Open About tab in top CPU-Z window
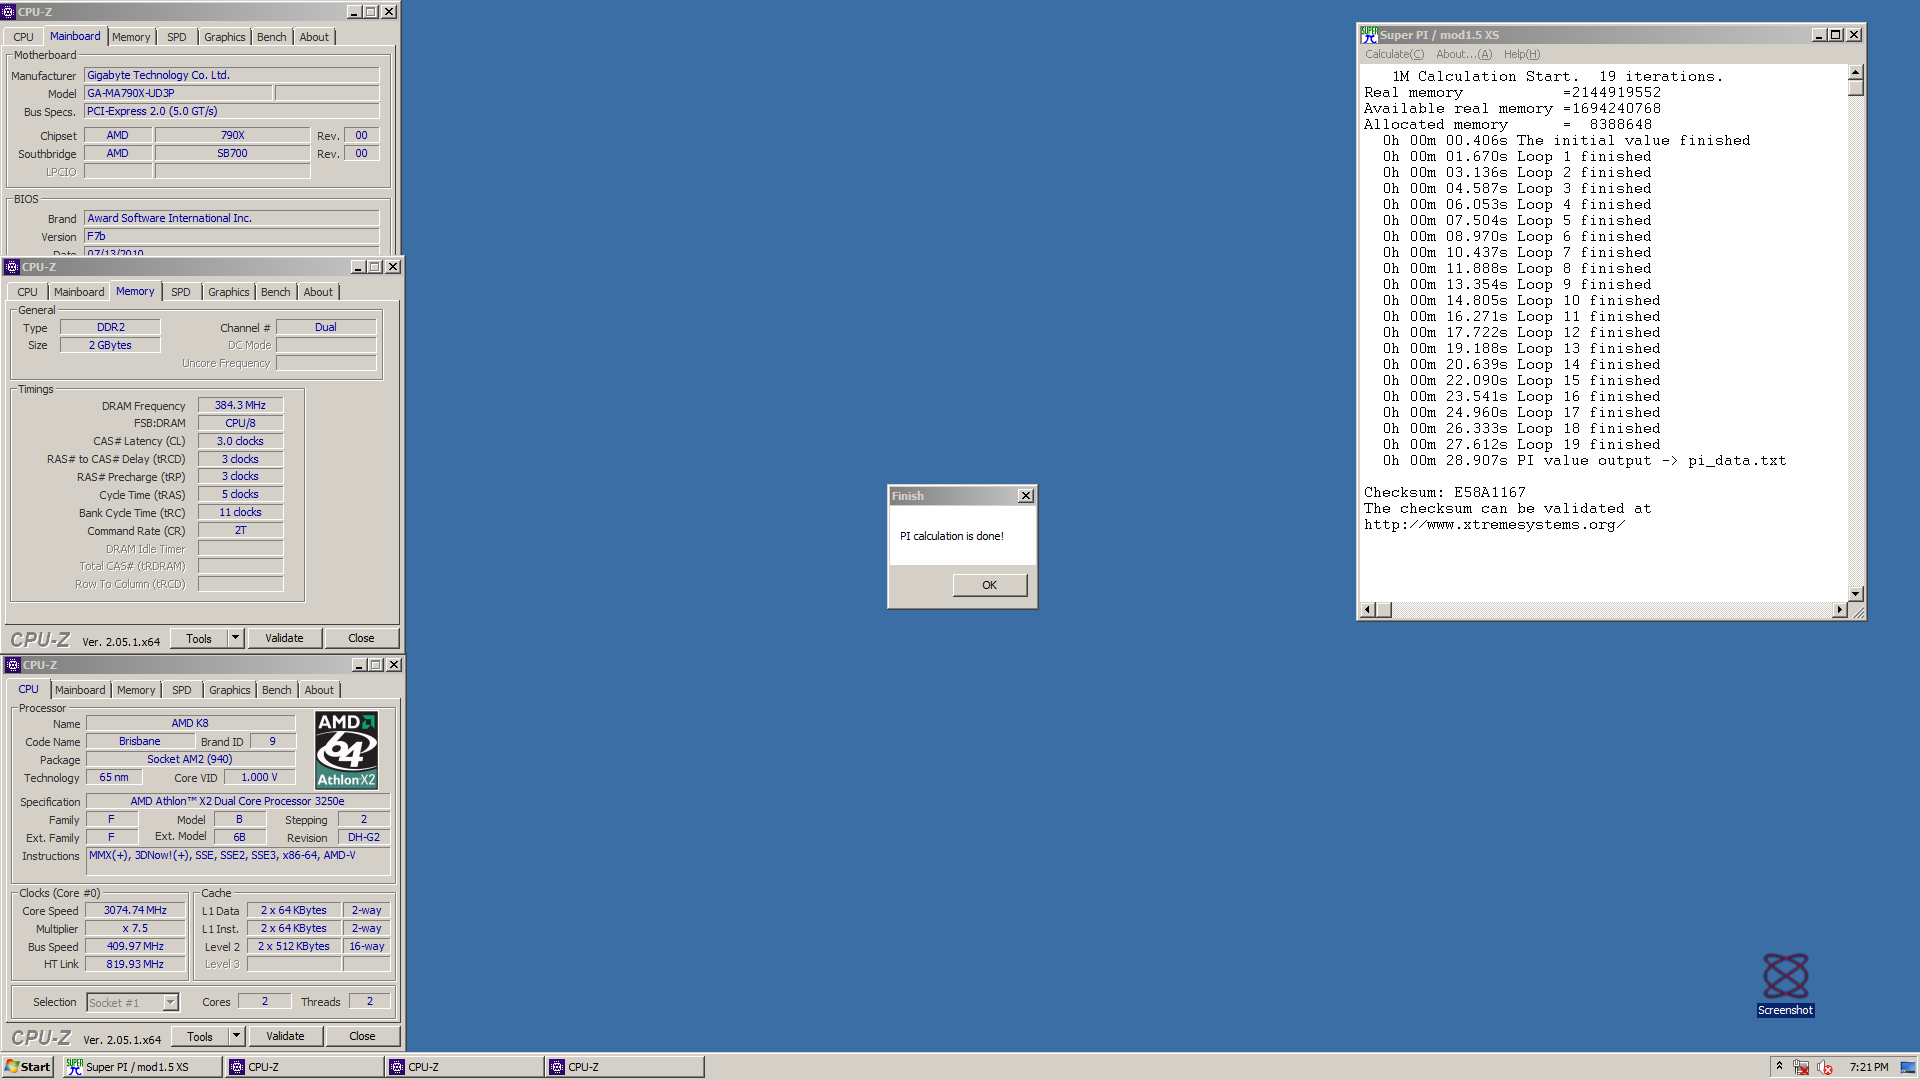The image size is (1920, 1080). coord(314,37)
